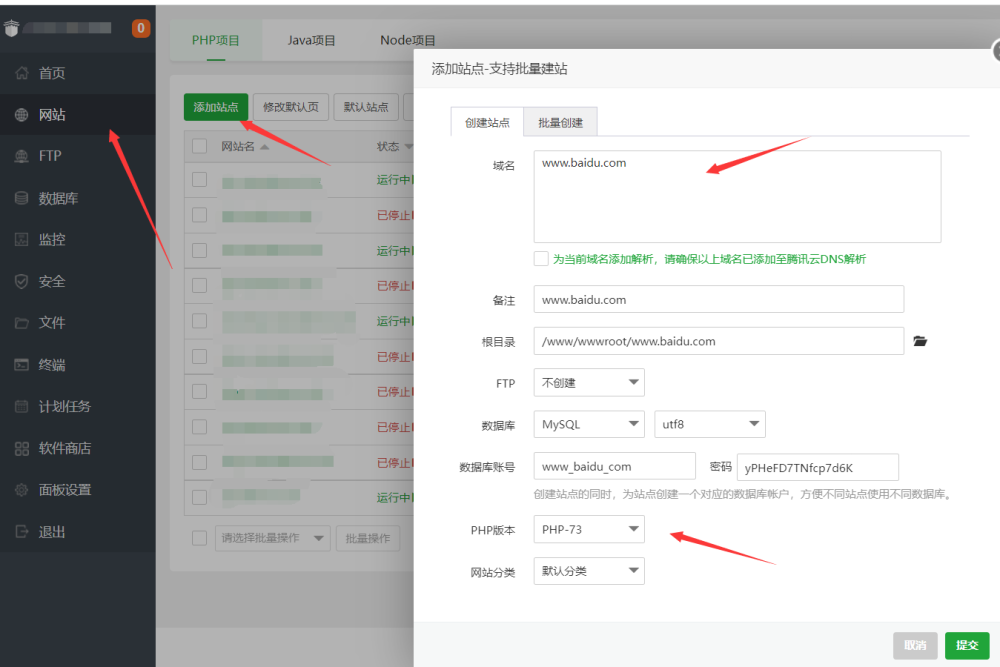Open the FTP 不创建 dropdown
Screen dimensions: 1000x667
(589, 382)
